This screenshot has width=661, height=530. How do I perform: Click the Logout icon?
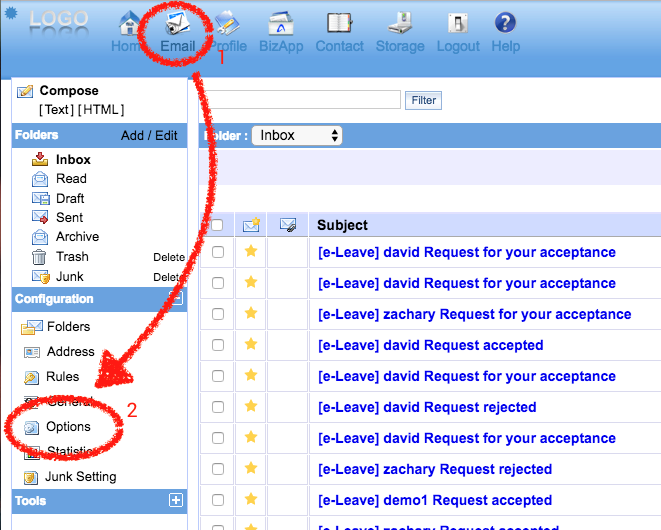pos(458,24)
